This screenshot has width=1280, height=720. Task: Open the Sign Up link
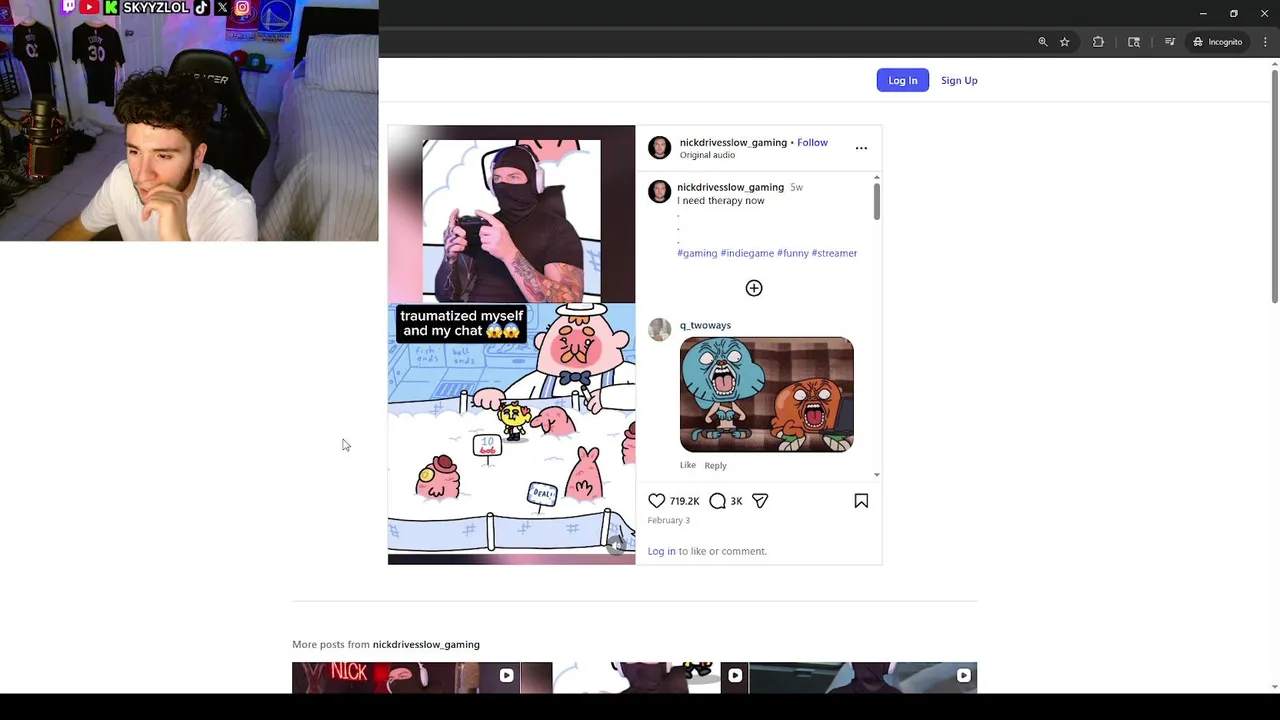click(x=959, y=80)
